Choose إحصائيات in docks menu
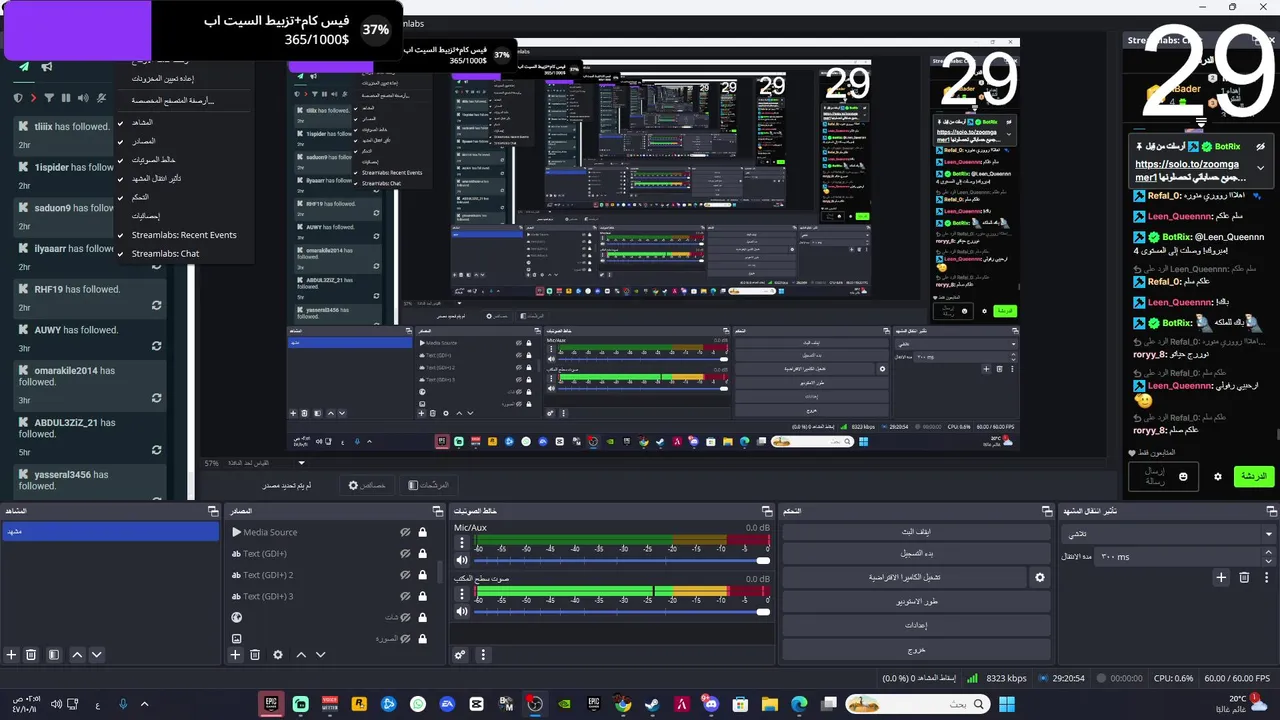Image resolution: width=1280 pixels, height=720 pixels. (146, 216)
